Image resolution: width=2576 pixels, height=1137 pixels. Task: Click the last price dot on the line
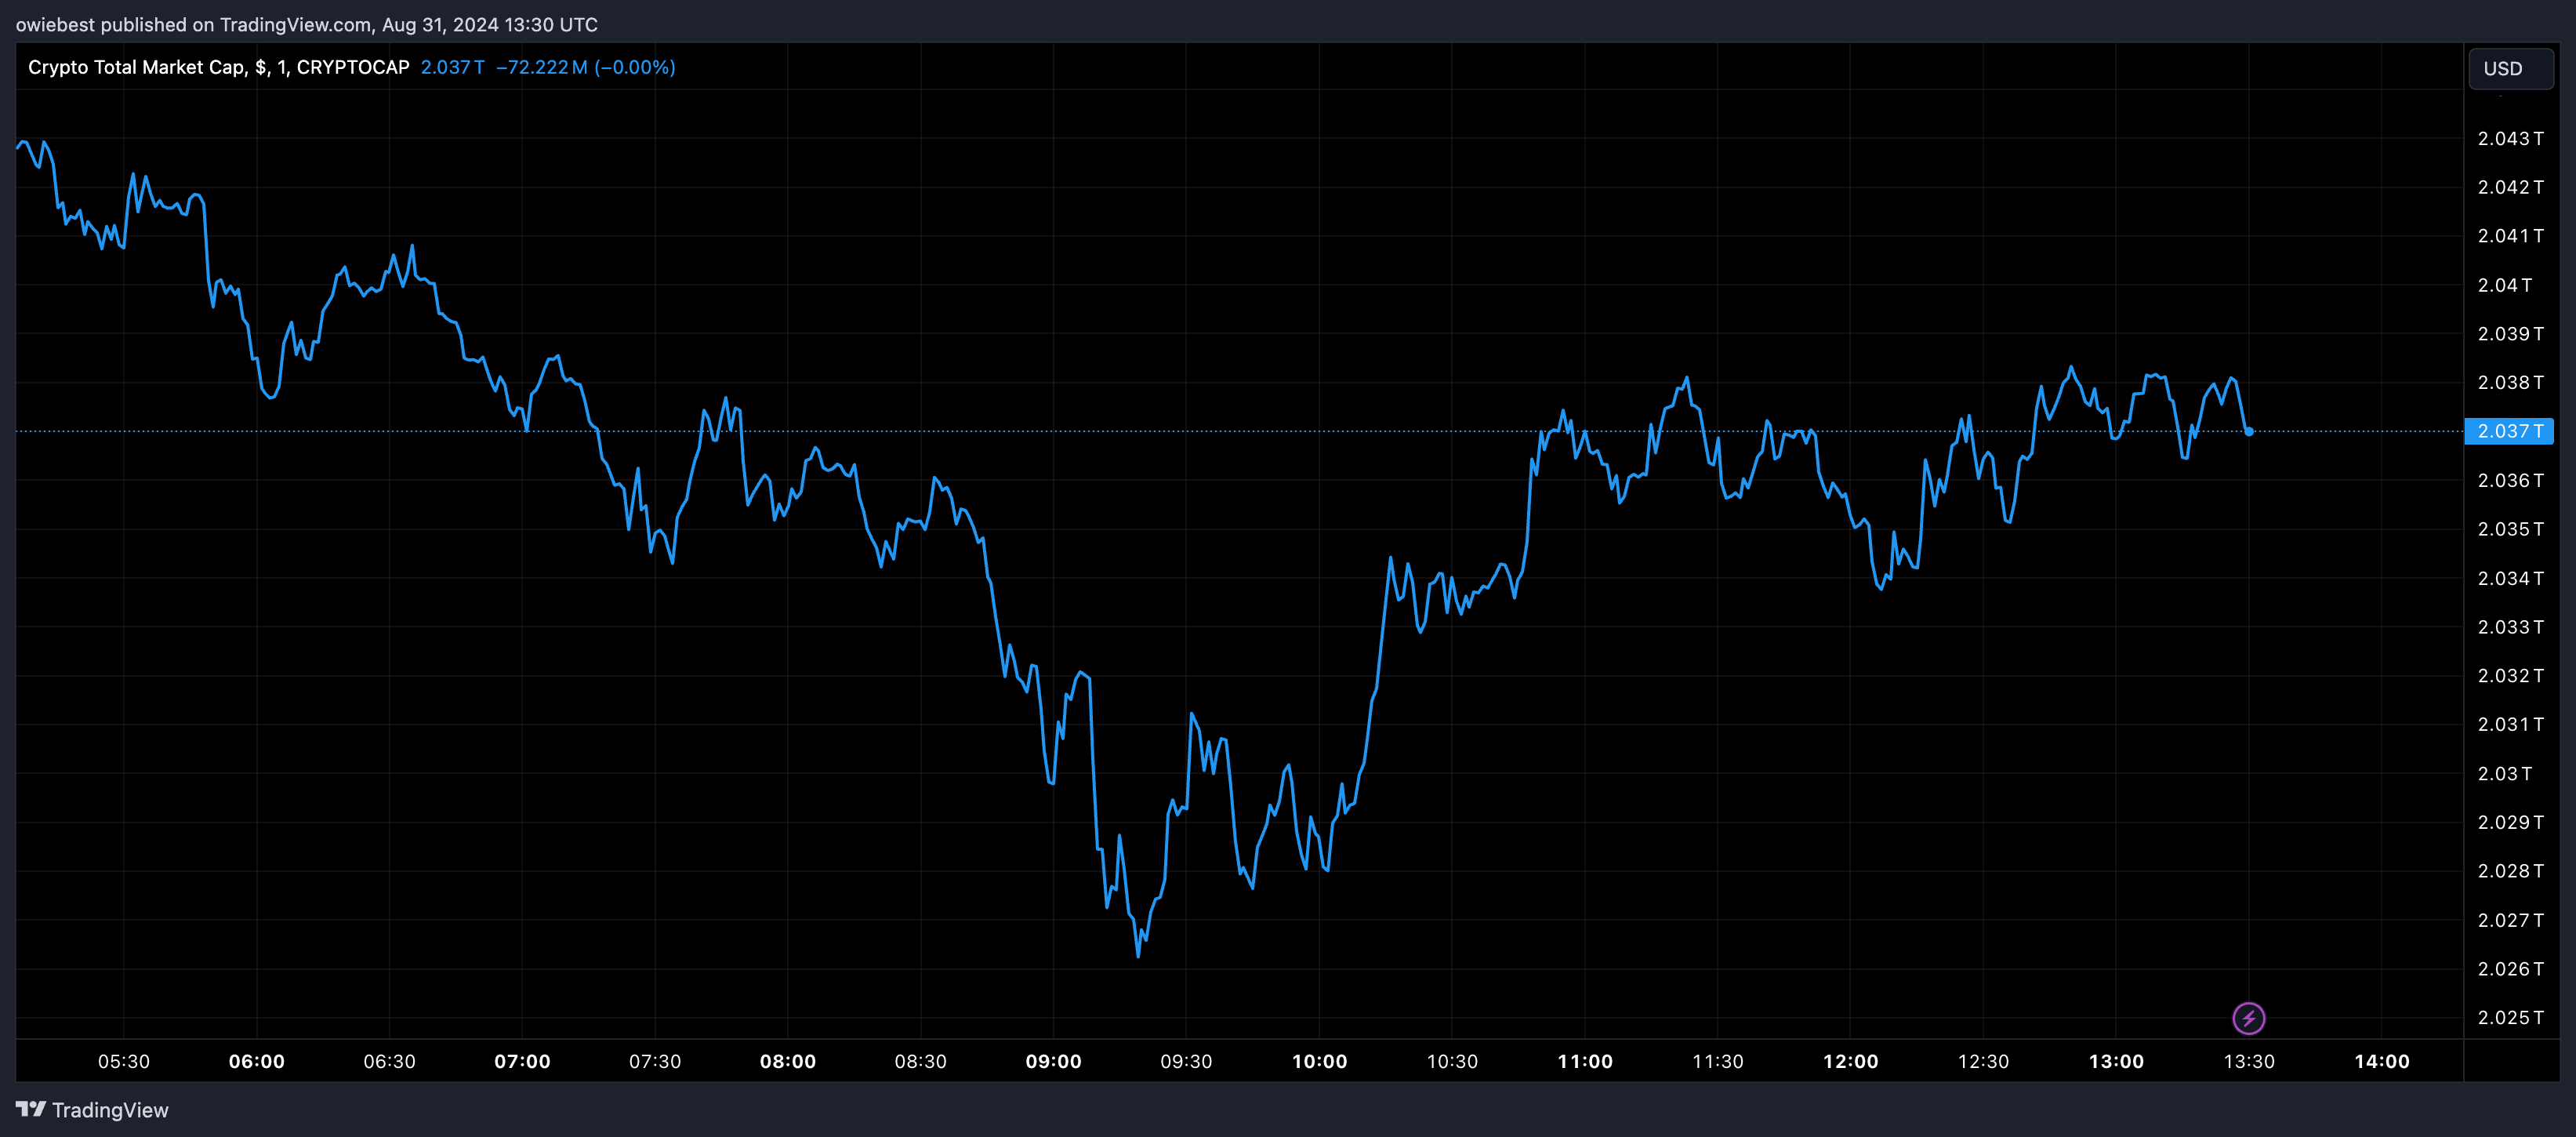click(x=2249, y=432)
